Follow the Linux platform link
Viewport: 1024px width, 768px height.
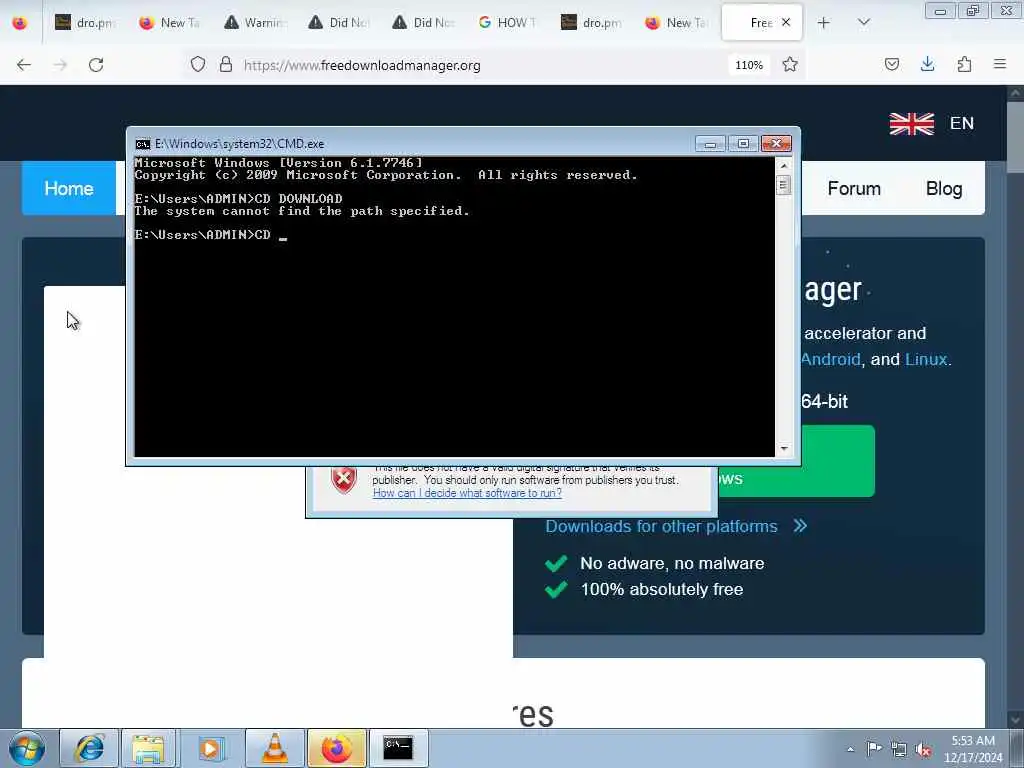(925, 359)
